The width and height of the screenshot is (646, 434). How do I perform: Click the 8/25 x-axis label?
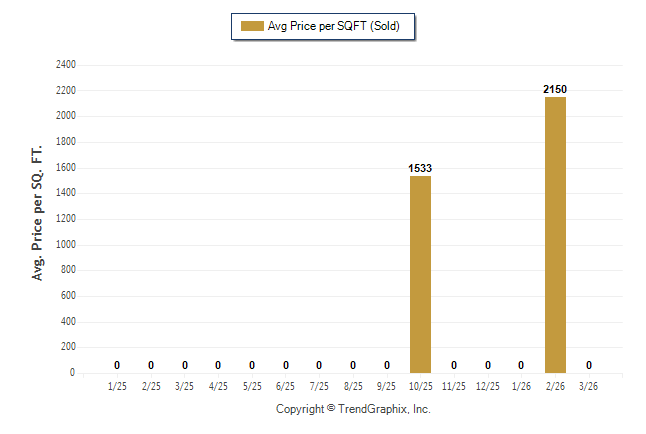click(x=353, y=386)
